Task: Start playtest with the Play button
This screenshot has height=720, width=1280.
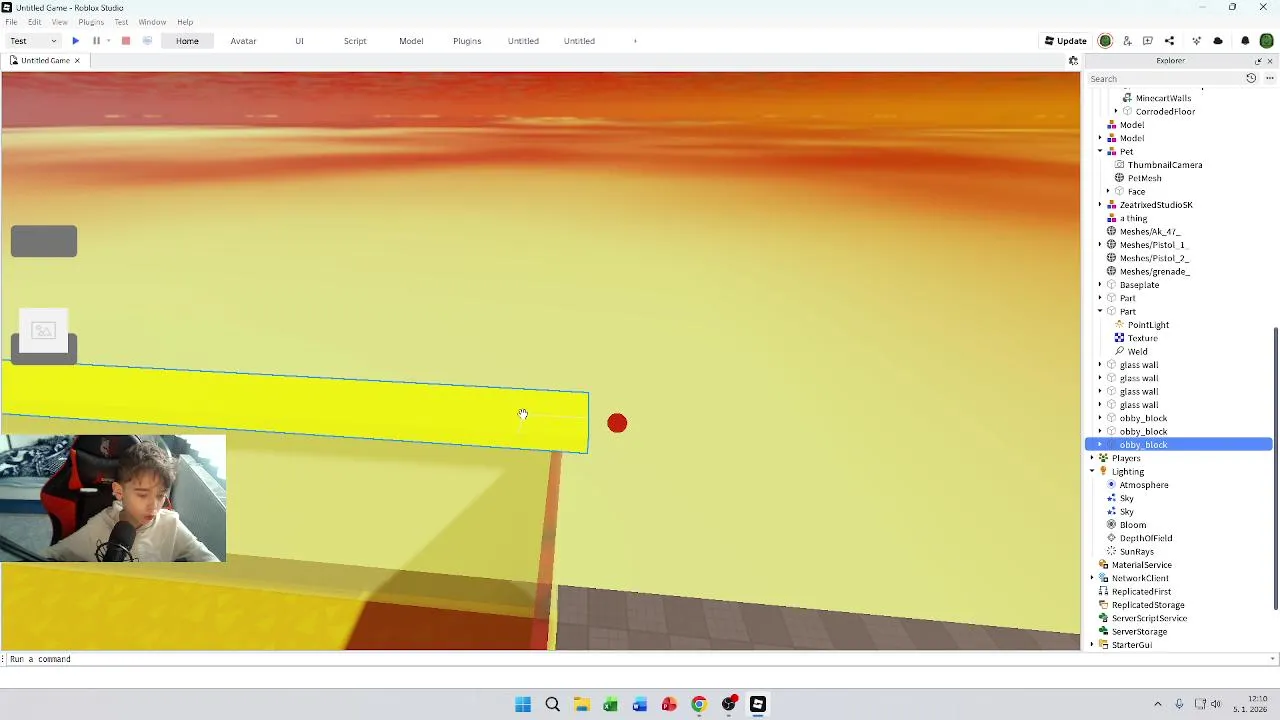Action: pos(75,41)
